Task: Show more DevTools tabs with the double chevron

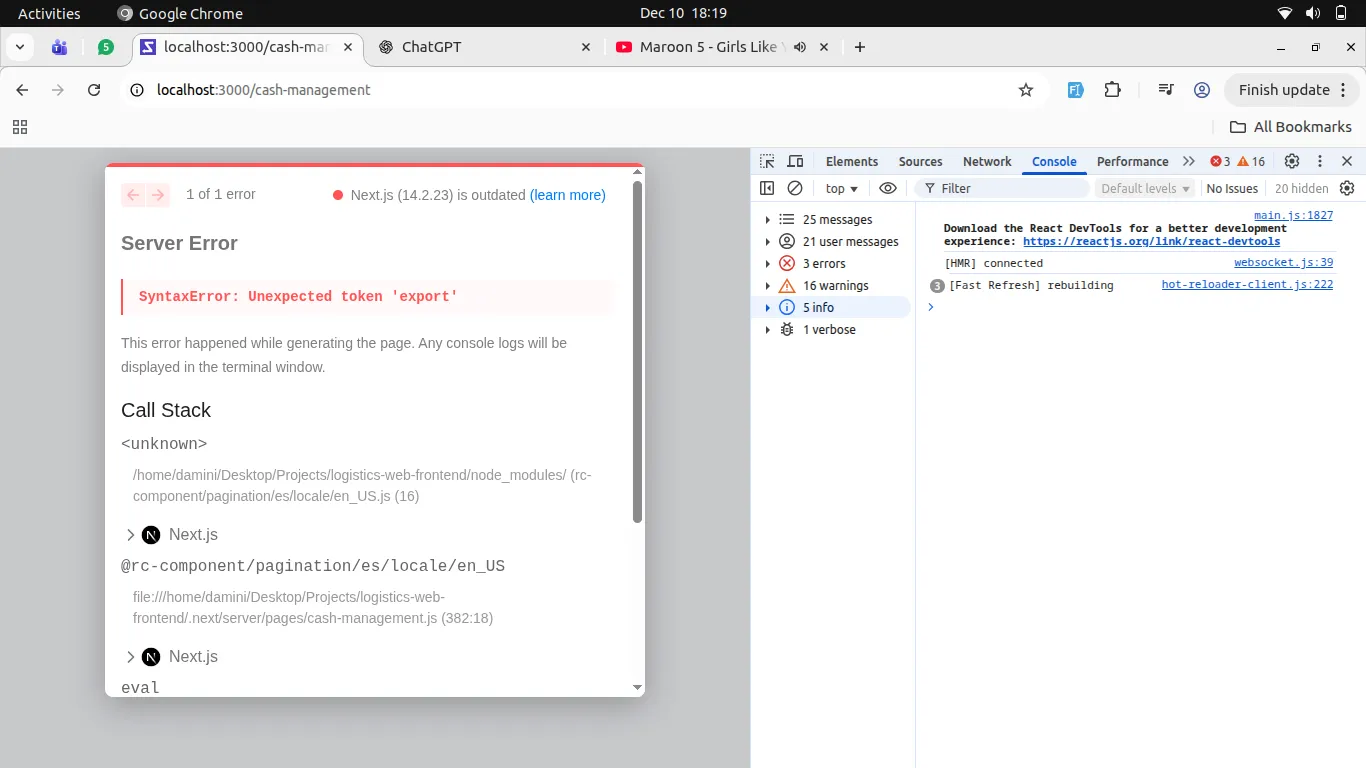Action: (x=1188, y=161)
